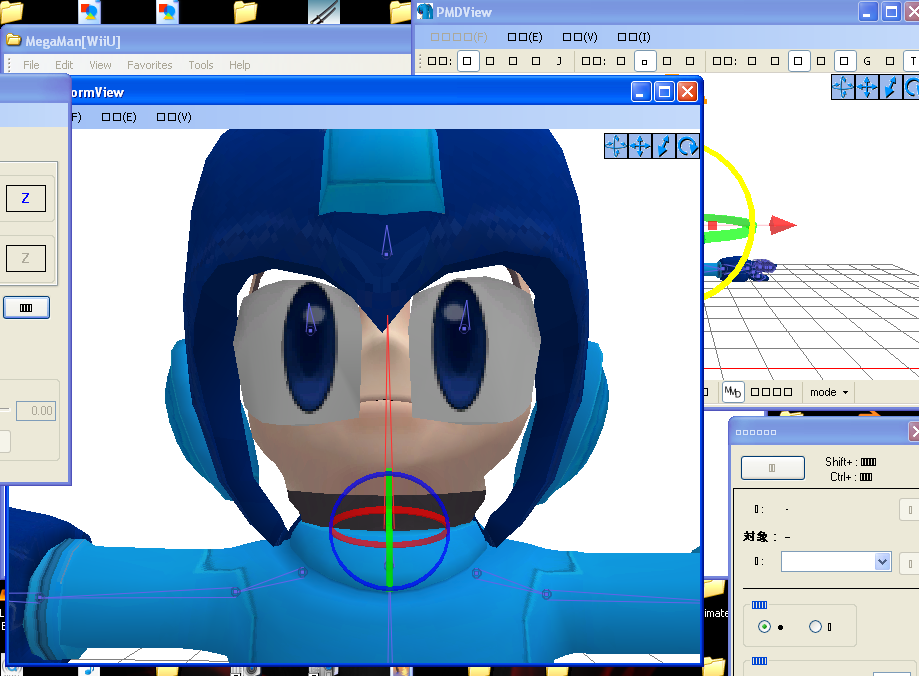Select the diagonal arrow zoom icon in PMDView
Image resolution: width=920 pixels, height=676 pixels.
891,87
